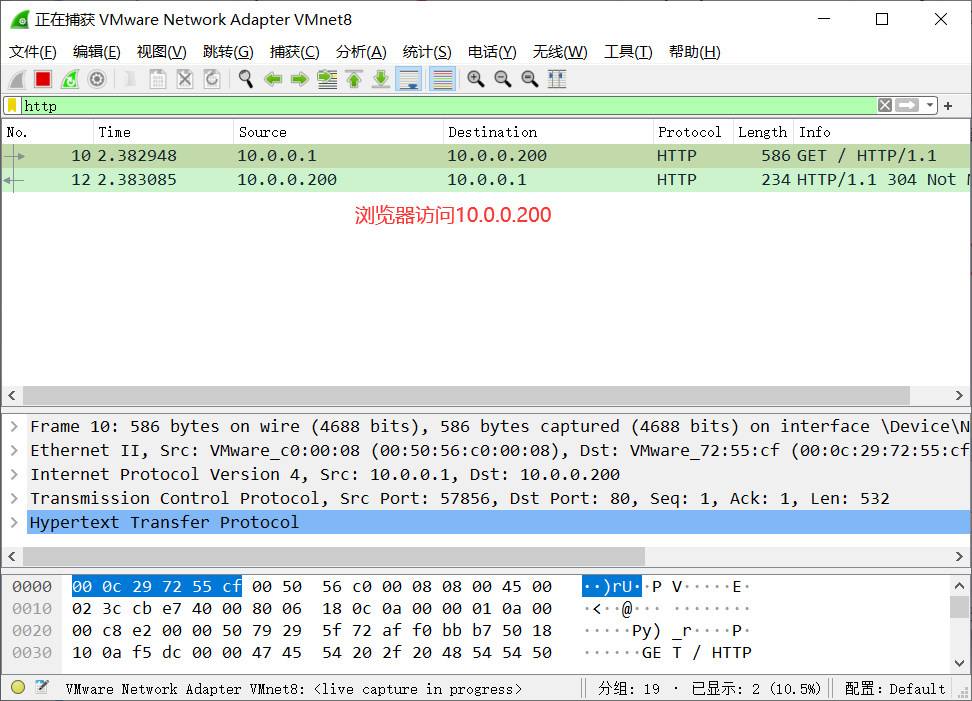Sort by the Destination column header
The width and height of the screenshot is (972, 701).
tap(548, 132)
